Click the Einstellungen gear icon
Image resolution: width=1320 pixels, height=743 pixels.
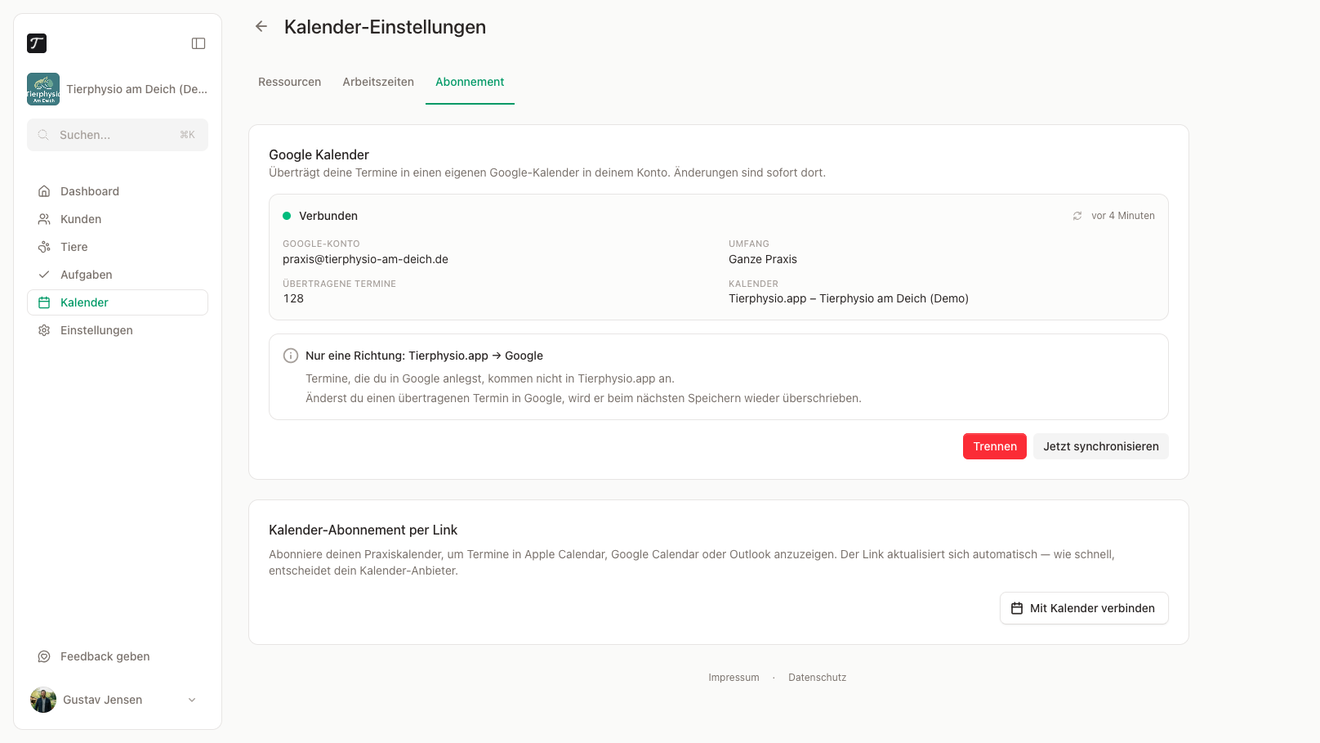pyautogui.click(x=44, y=331)
